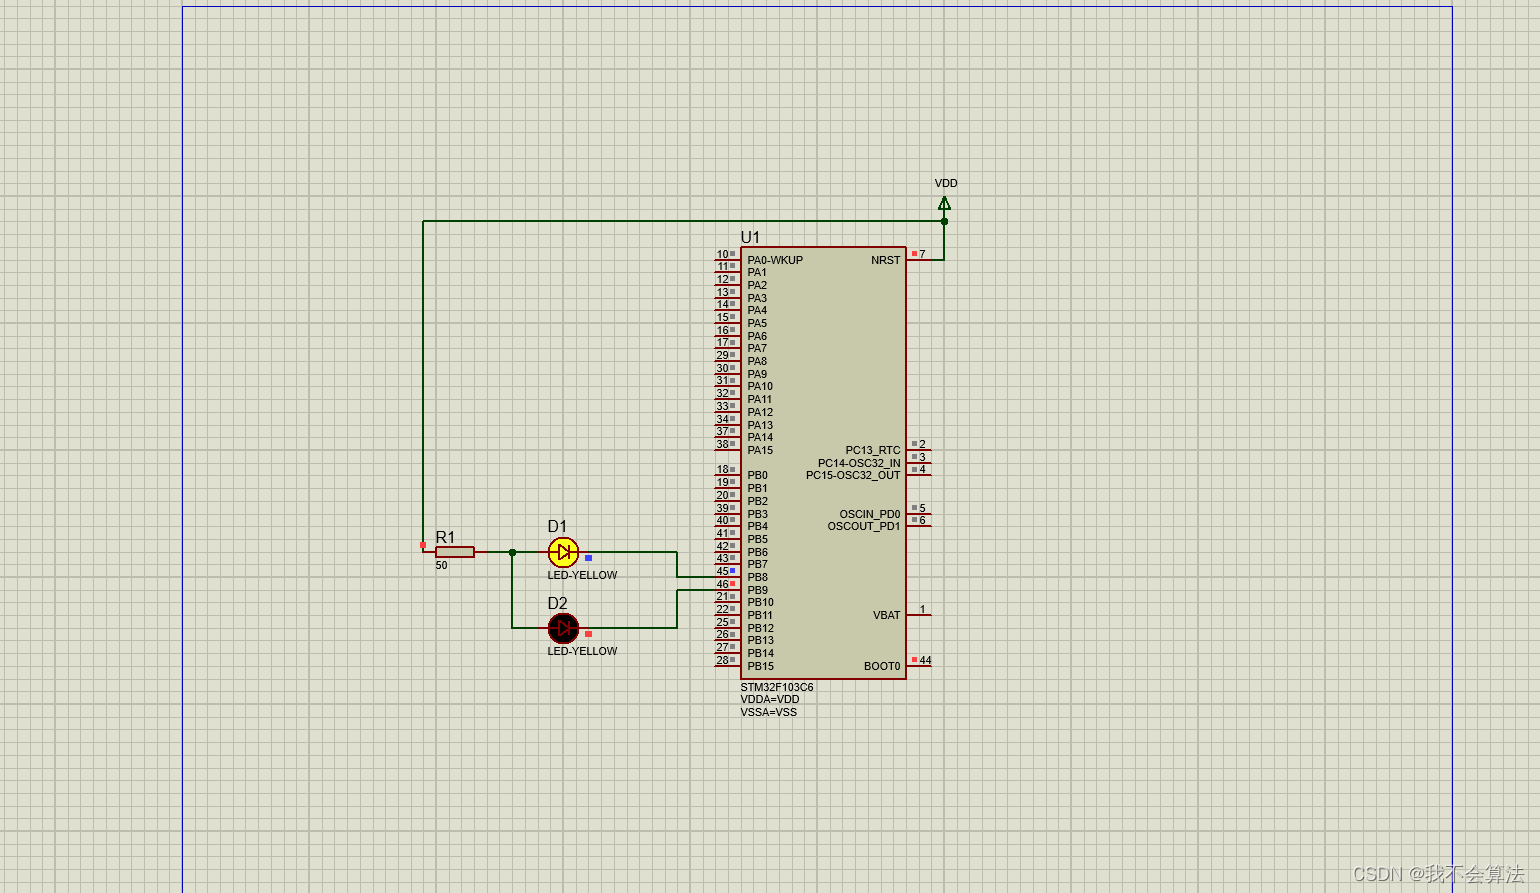1540x893 pixels.
Task: Click the PB8 pin label
Action: pos(757,577)
